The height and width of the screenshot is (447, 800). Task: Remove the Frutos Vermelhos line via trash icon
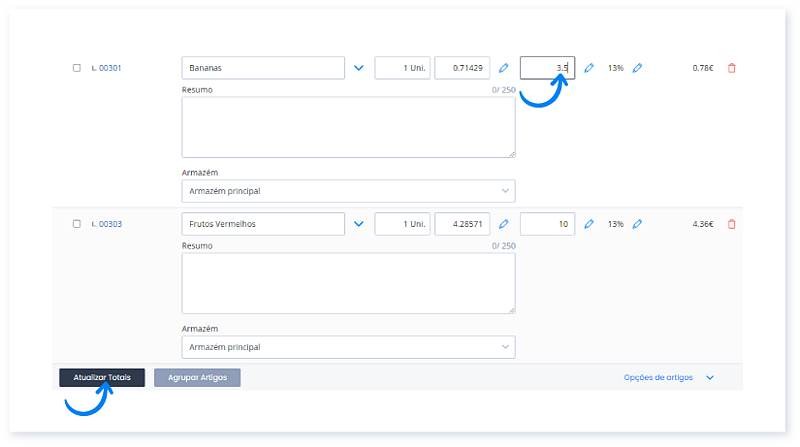pyautogui.click(x=731, y=224)
